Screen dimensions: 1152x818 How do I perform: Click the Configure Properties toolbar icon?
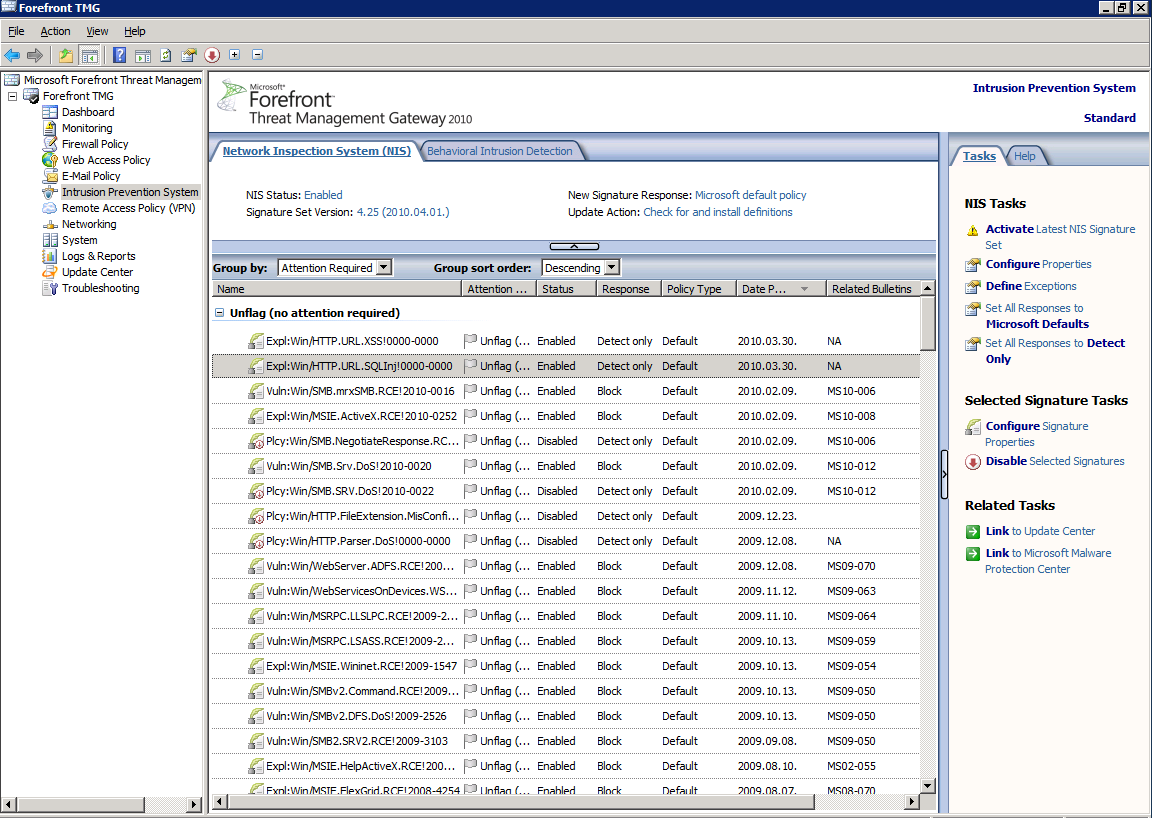[189, 55]
